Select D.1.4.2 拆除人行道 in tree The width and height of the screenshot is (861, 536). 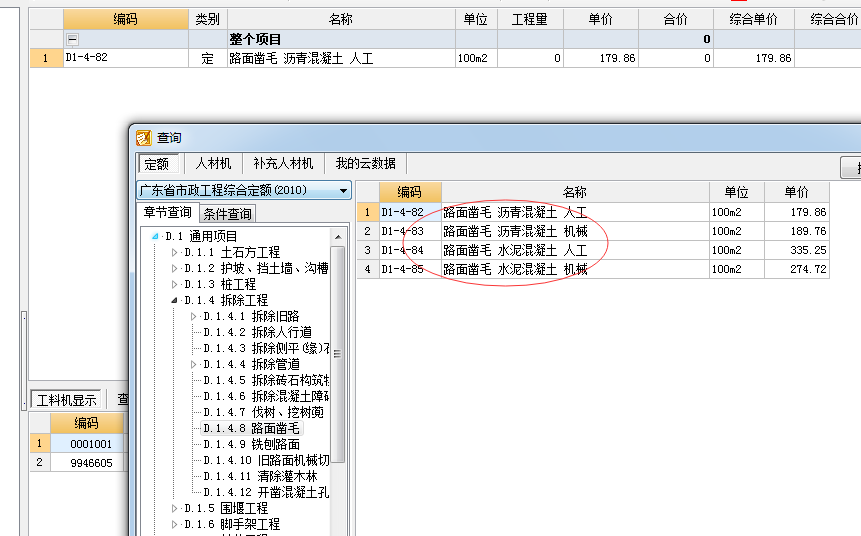coord(258,332)
